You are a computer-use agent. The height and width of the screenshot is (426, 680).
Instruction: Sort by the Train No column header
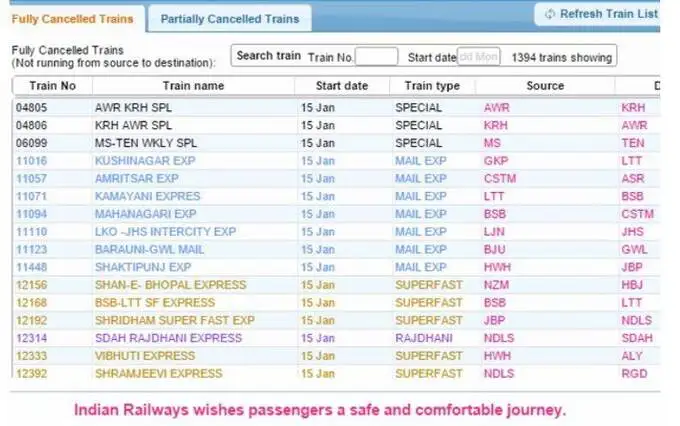(x=52, y=86)
